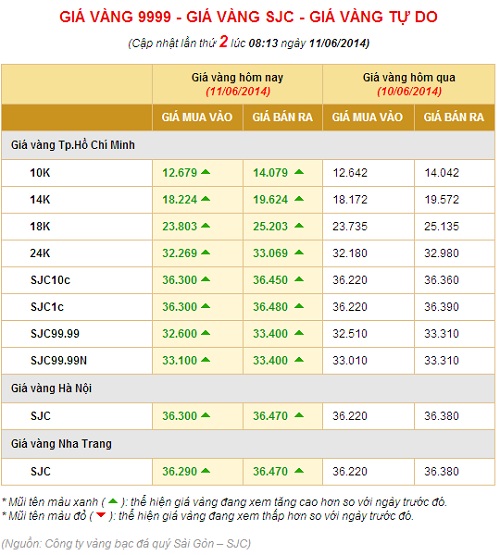Viewport: 500px width, 555px height.
Task: Click yesterday's 24K selling price 32.980
Action: click(x=442, y=253)
